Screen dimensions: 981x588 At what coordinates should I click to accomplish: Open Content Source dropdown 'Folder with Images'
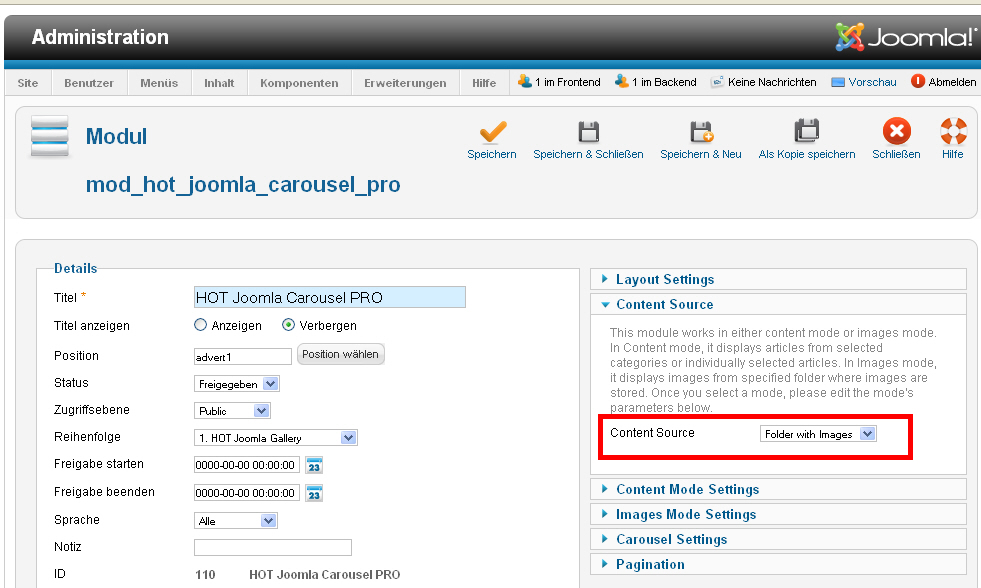pyautogui.click(x=818, y=434)
